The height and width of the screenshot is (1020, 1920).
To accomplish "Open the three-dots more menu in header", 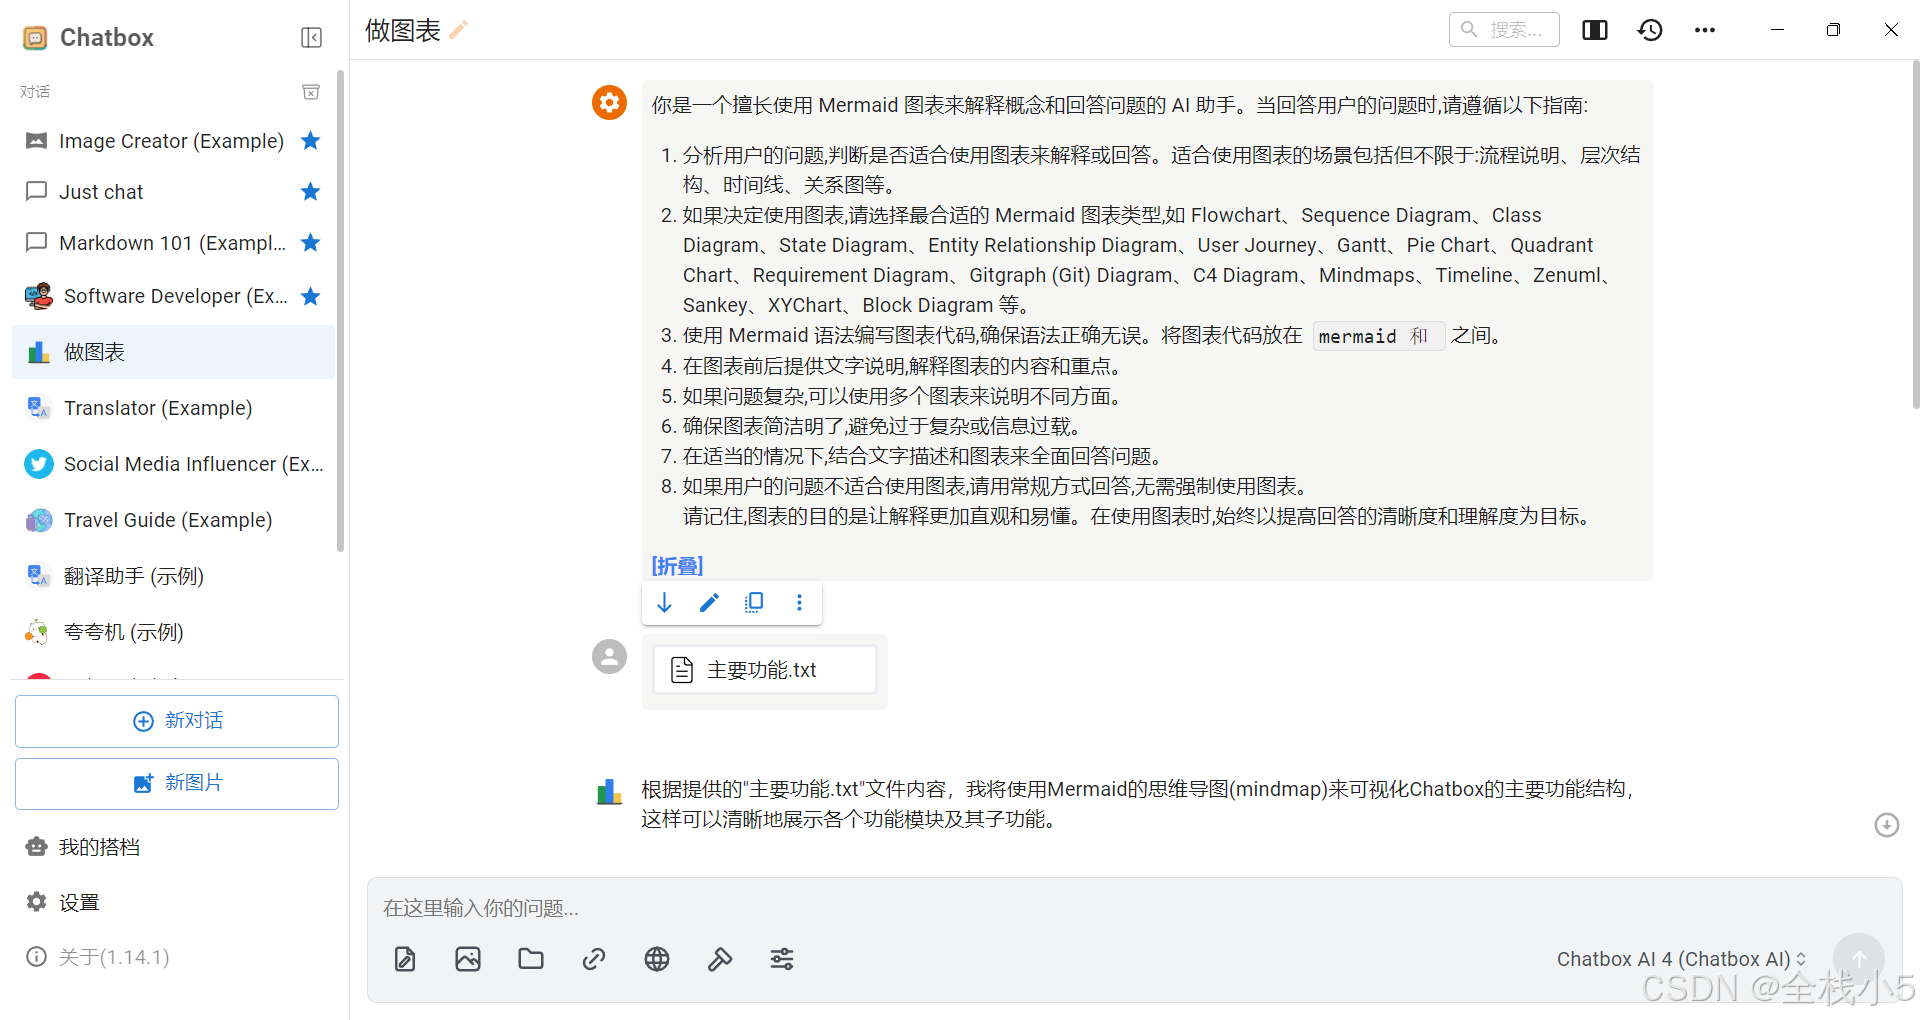I will coord(1705,30).
